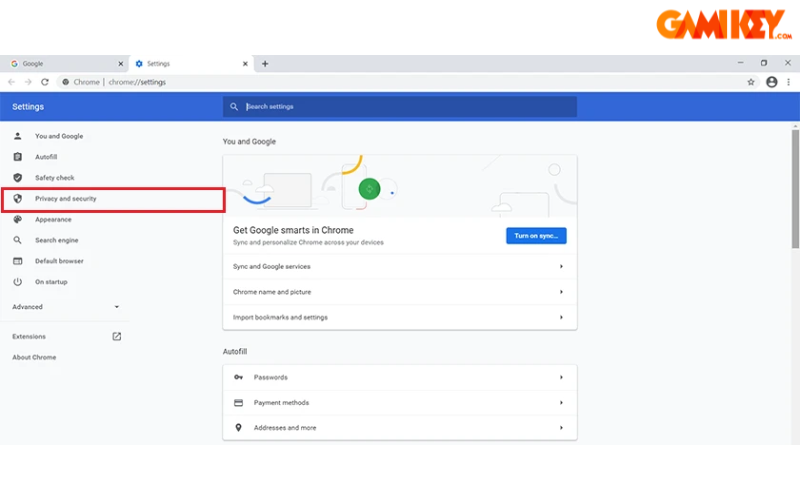Click the Search settings input field
800x500 pixels.
(x=400, y=107)
